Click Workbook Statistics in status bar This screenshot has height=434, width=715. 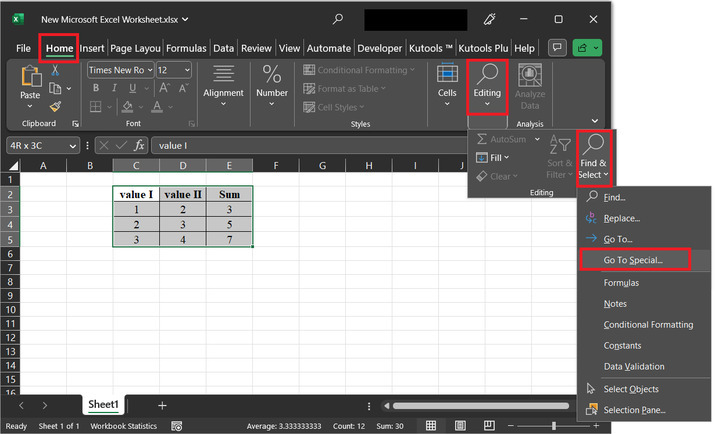pos(123,425)
